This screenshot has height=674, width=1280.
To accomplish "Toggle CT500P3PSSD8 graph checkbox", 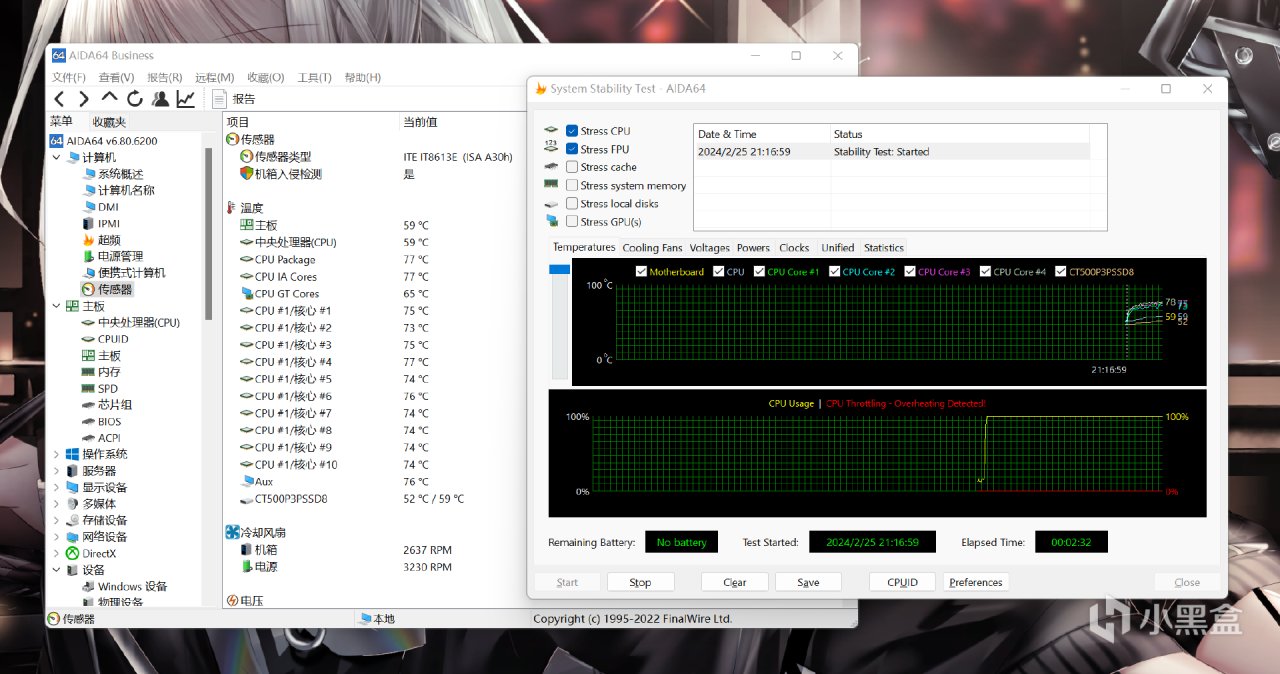I will [x=1060, y=271].
